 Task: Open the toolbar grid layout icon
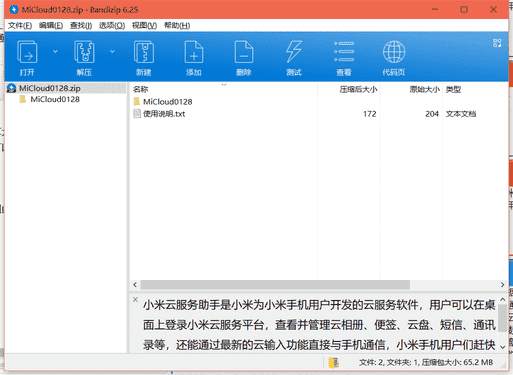(x=497, y=43)
